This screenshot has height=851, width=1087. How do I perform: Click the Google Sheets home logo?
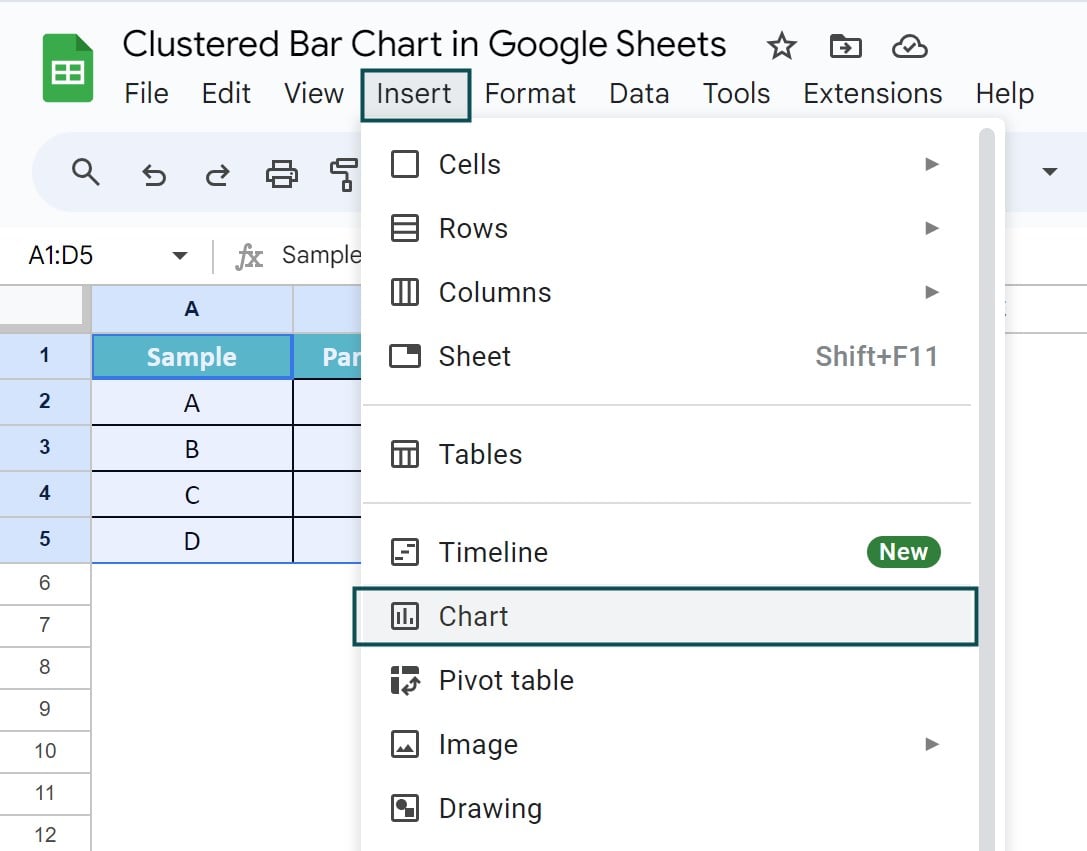68,68
